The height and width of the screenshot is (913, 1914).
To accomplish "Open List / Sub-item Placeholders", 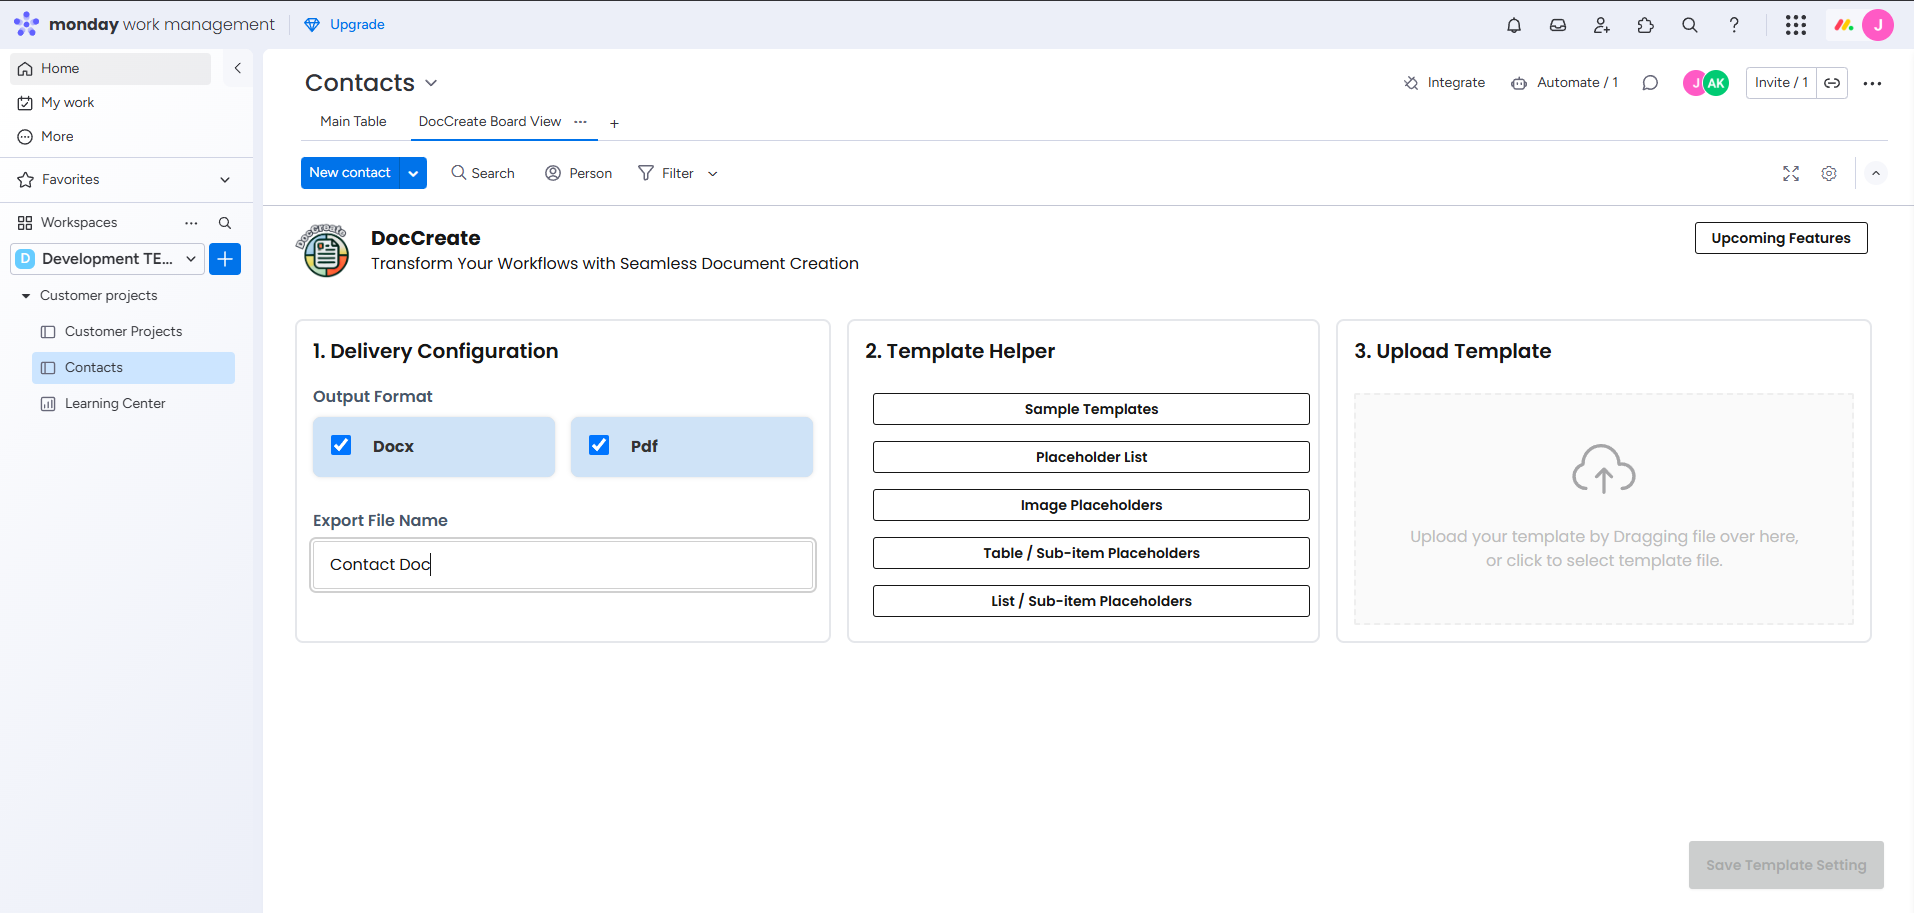I will click(1091, 601).
